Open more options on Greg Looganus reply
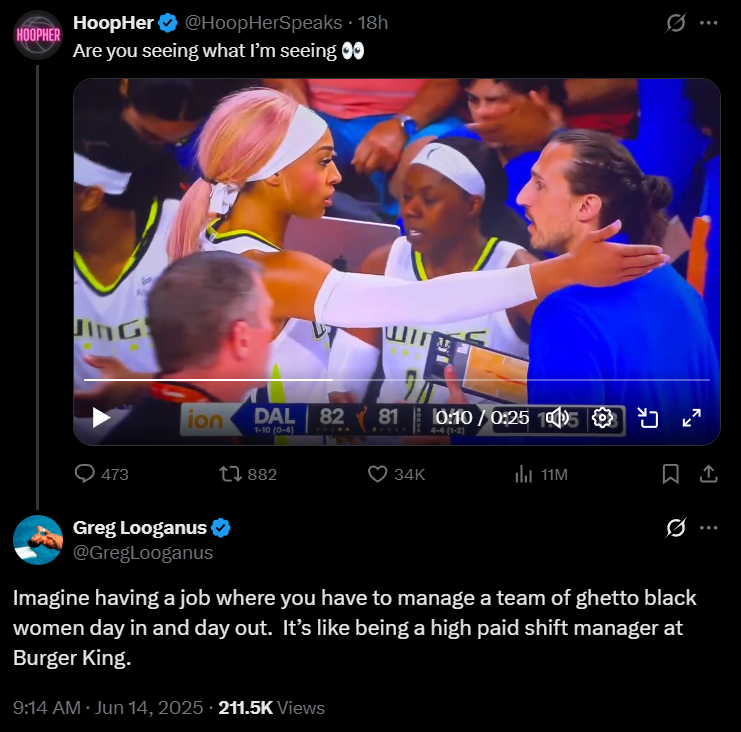The height and width of the screenshot is (732, 741). pyautogui.click(x=708, y=528)
